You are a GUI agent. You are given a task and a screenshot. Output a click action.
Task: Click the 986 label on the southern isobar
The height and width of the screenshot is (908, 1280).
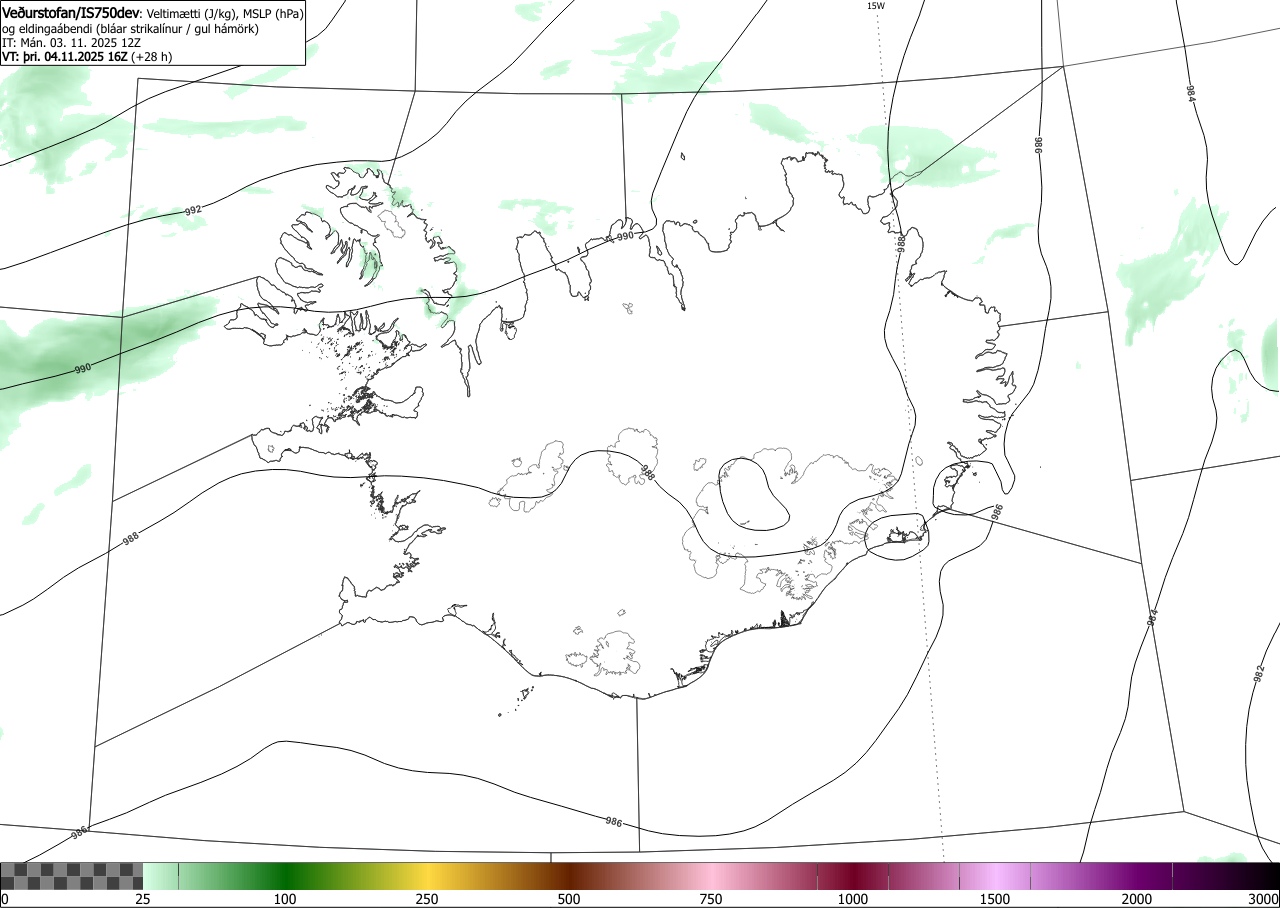[614, 822]
